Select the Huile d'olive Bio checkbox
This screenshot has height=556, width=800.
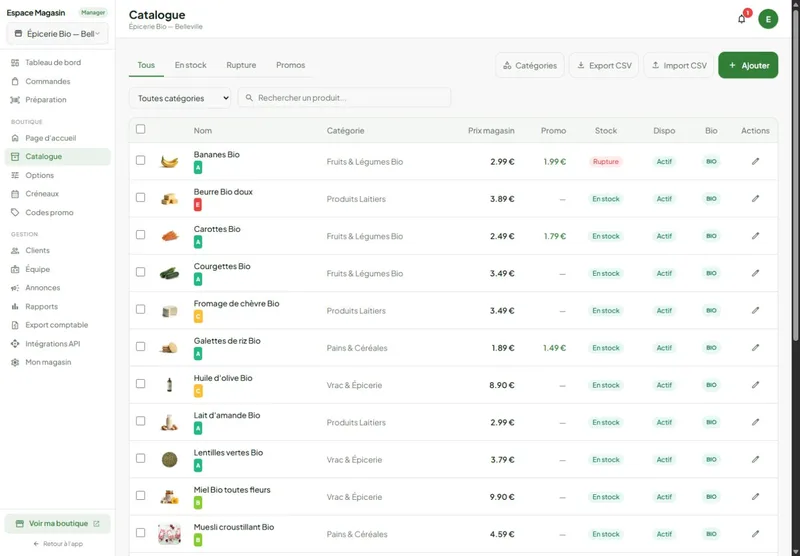pyautogui.click(x=140, y=384)
